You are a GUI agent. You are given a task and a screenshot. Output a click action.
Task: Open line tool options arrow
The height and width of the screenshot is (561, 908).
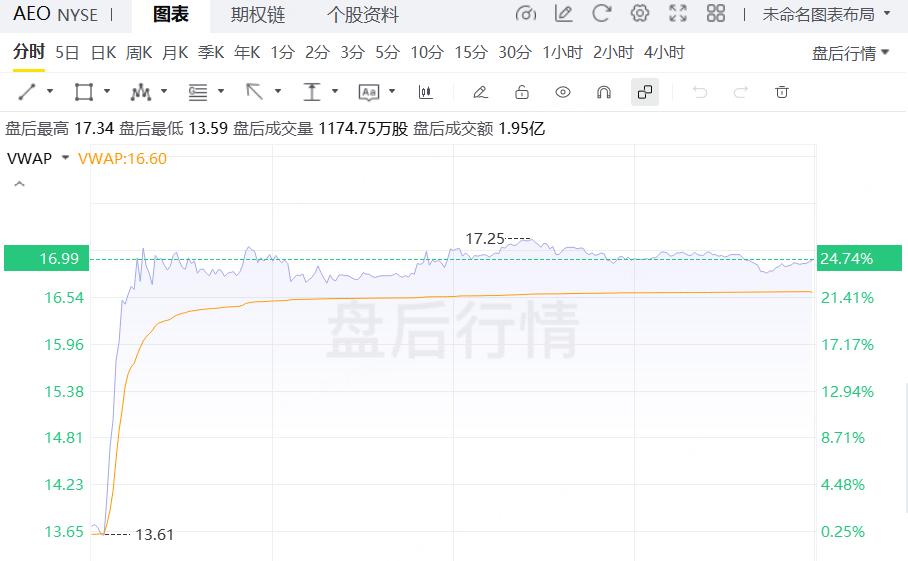click(x=50, y=91)
